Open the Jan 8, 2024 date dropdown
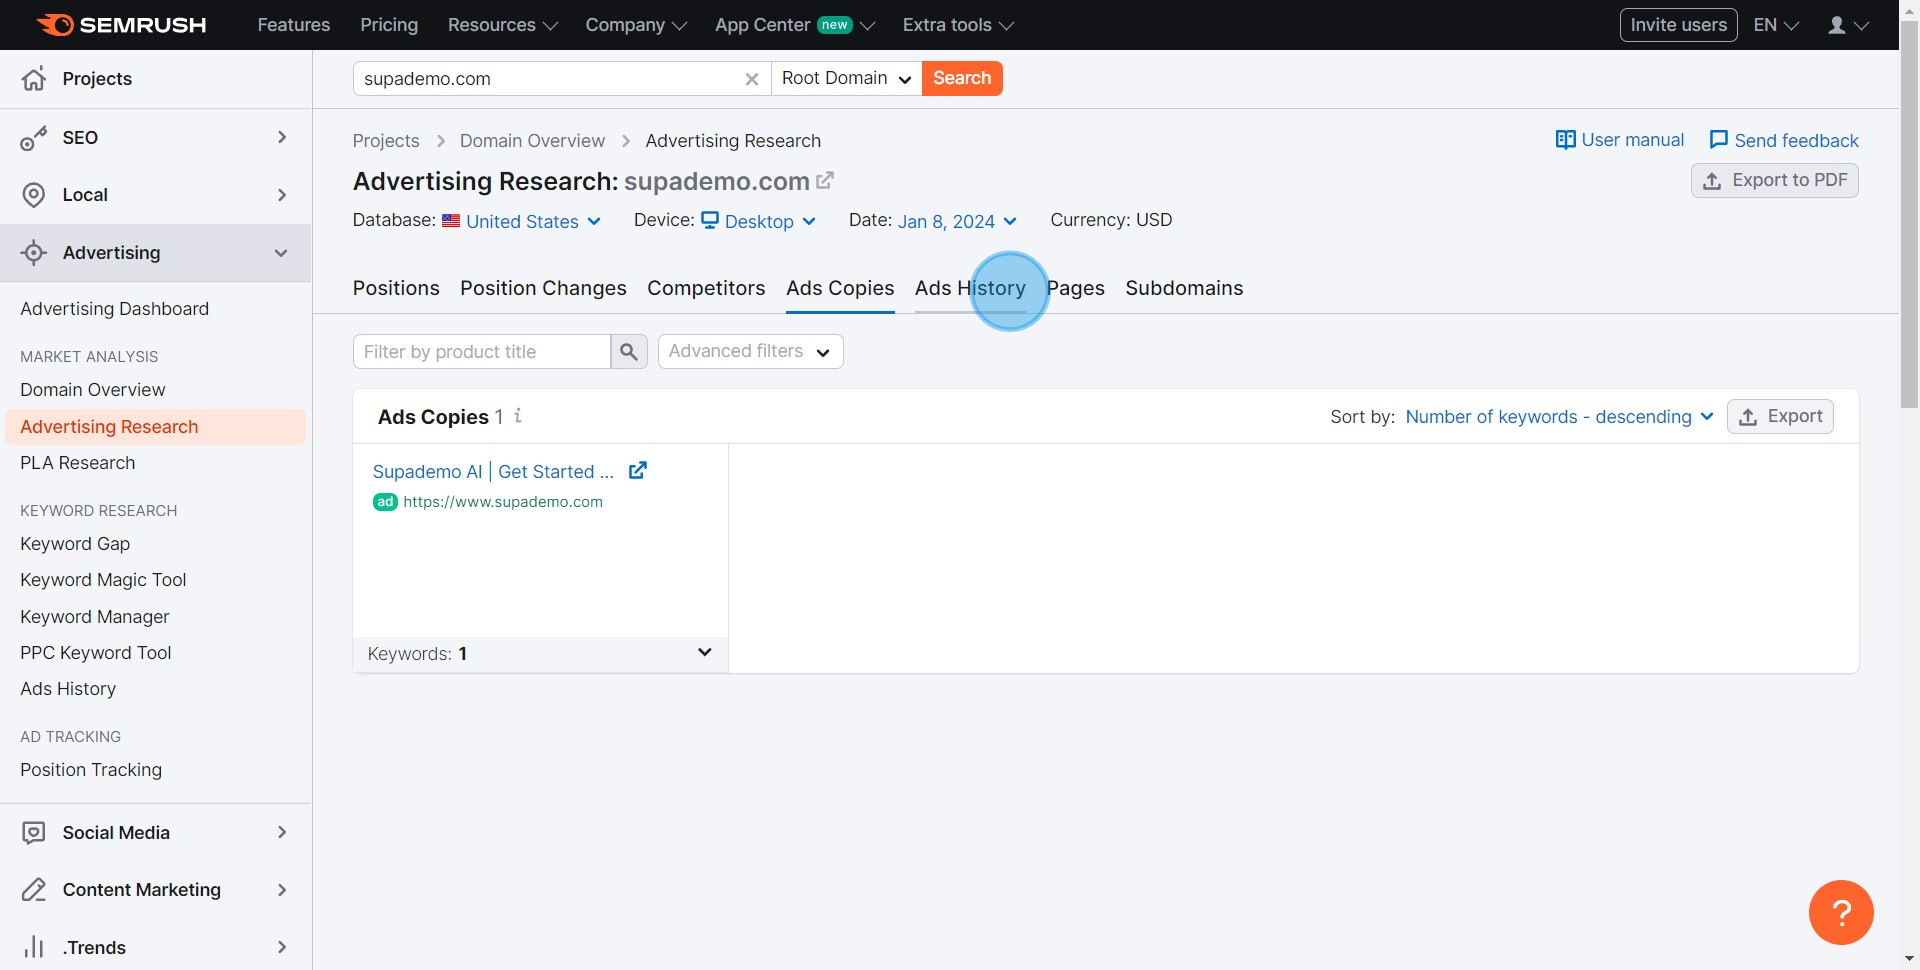The height and width of the screenshot is (970, 1920). tap(957, 221)
